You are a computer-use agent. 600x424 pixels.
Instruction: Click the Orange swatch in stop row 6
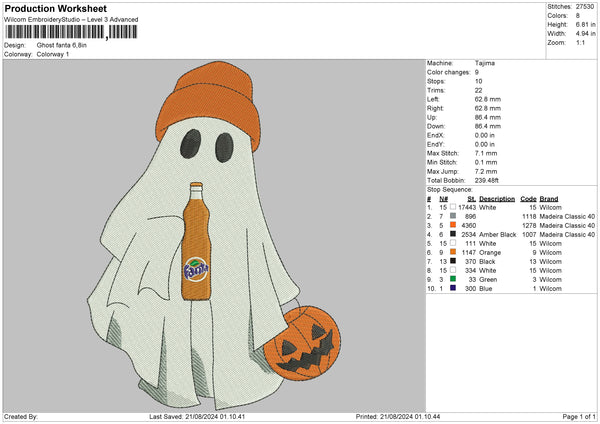pyautogui.click(x=453, y=252)
